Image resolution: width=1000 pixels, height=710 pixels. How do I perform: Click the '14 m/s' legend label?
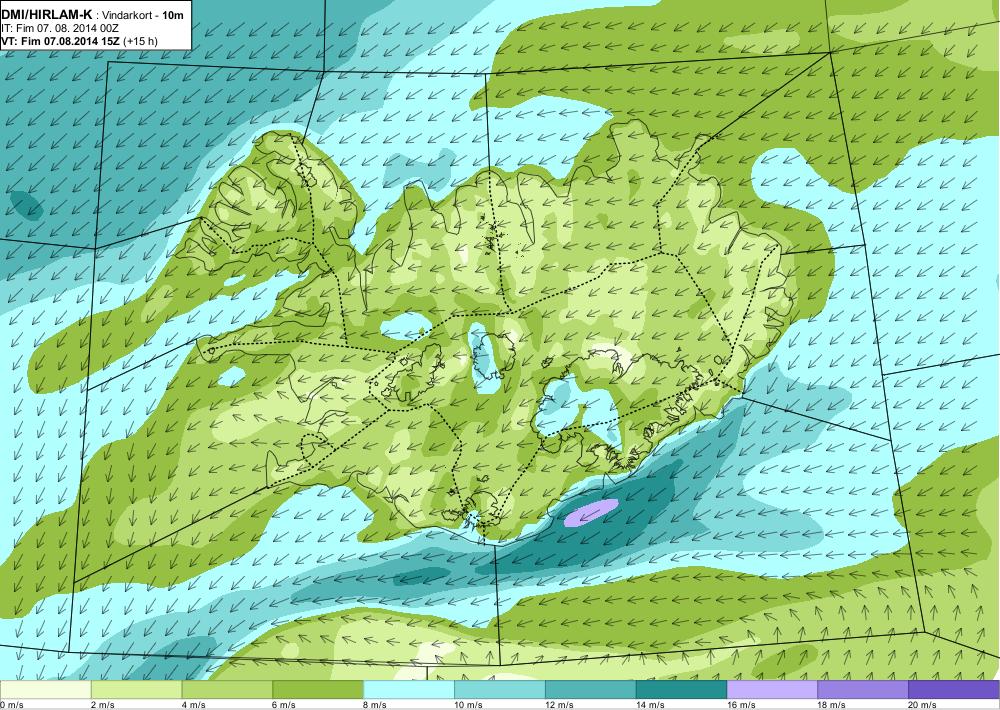click(651, 704)
